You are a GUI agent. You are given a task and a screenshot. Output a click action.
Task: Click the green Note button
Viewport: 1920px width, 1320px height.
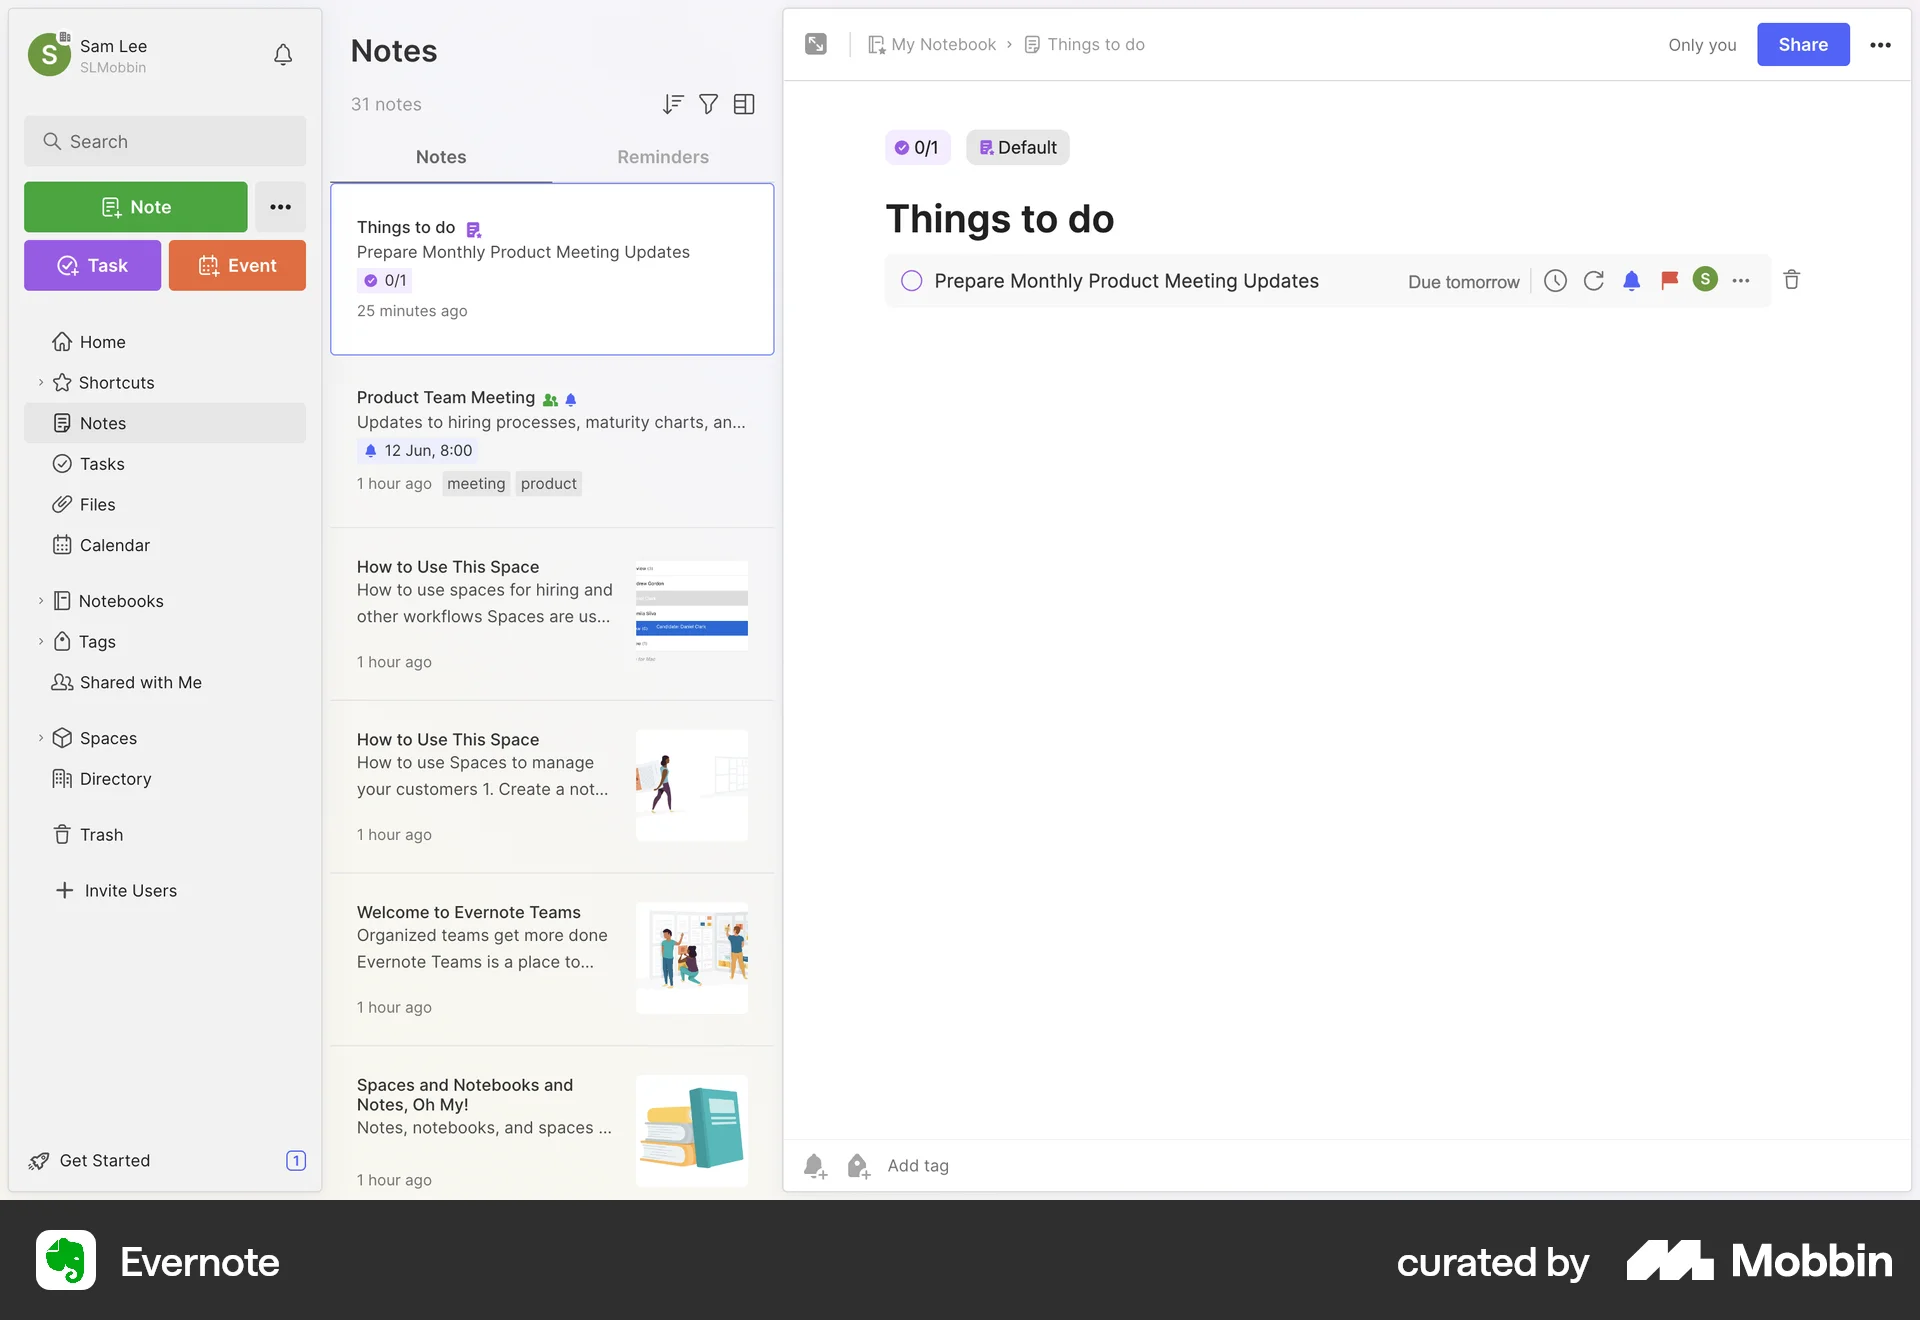tap(135, 207)
